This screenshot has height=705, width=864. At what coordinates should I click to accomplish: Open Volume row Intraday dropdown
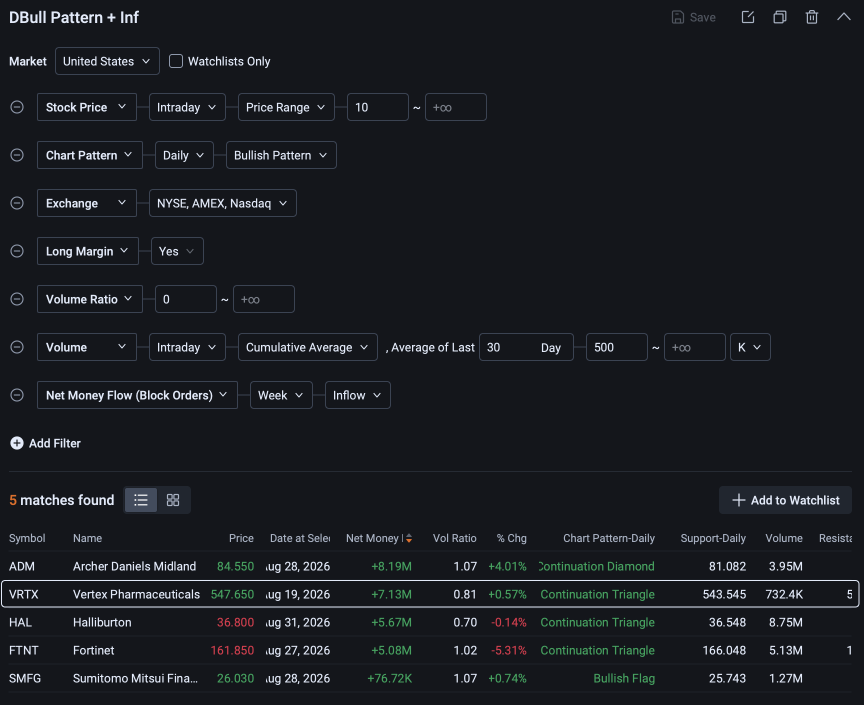187,347
